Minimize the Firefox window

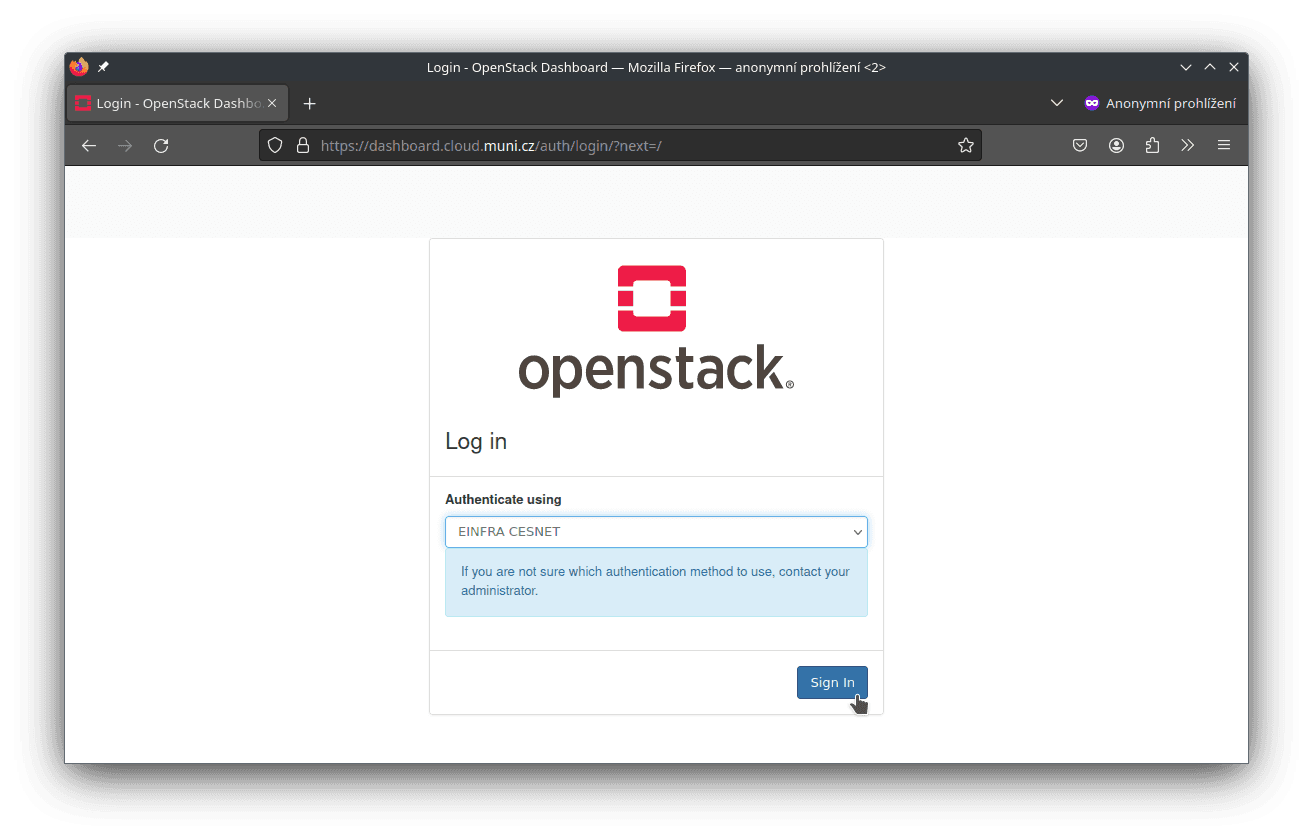1186,67
